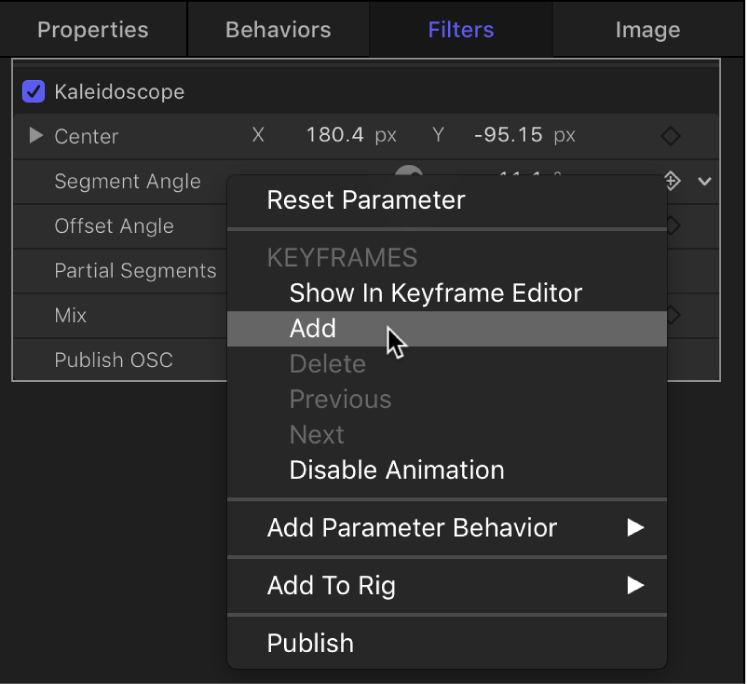
Task: Open the Segment Angle animation menu chevron
Action: pyautogui.click(x=705, y=181)
